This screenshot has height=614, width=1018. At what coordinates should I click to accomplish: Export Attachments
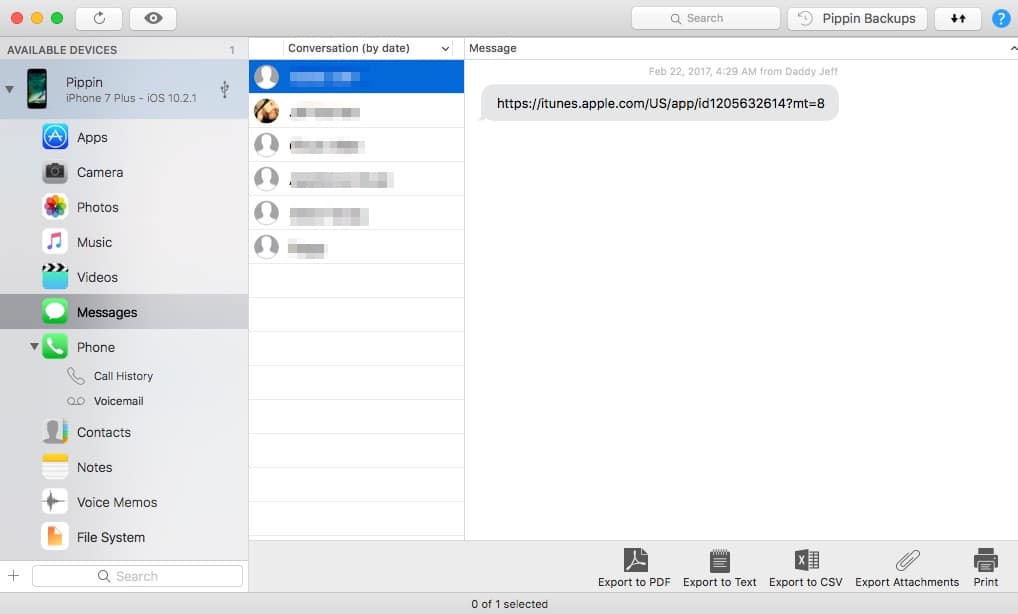click(x=907, y=568)
